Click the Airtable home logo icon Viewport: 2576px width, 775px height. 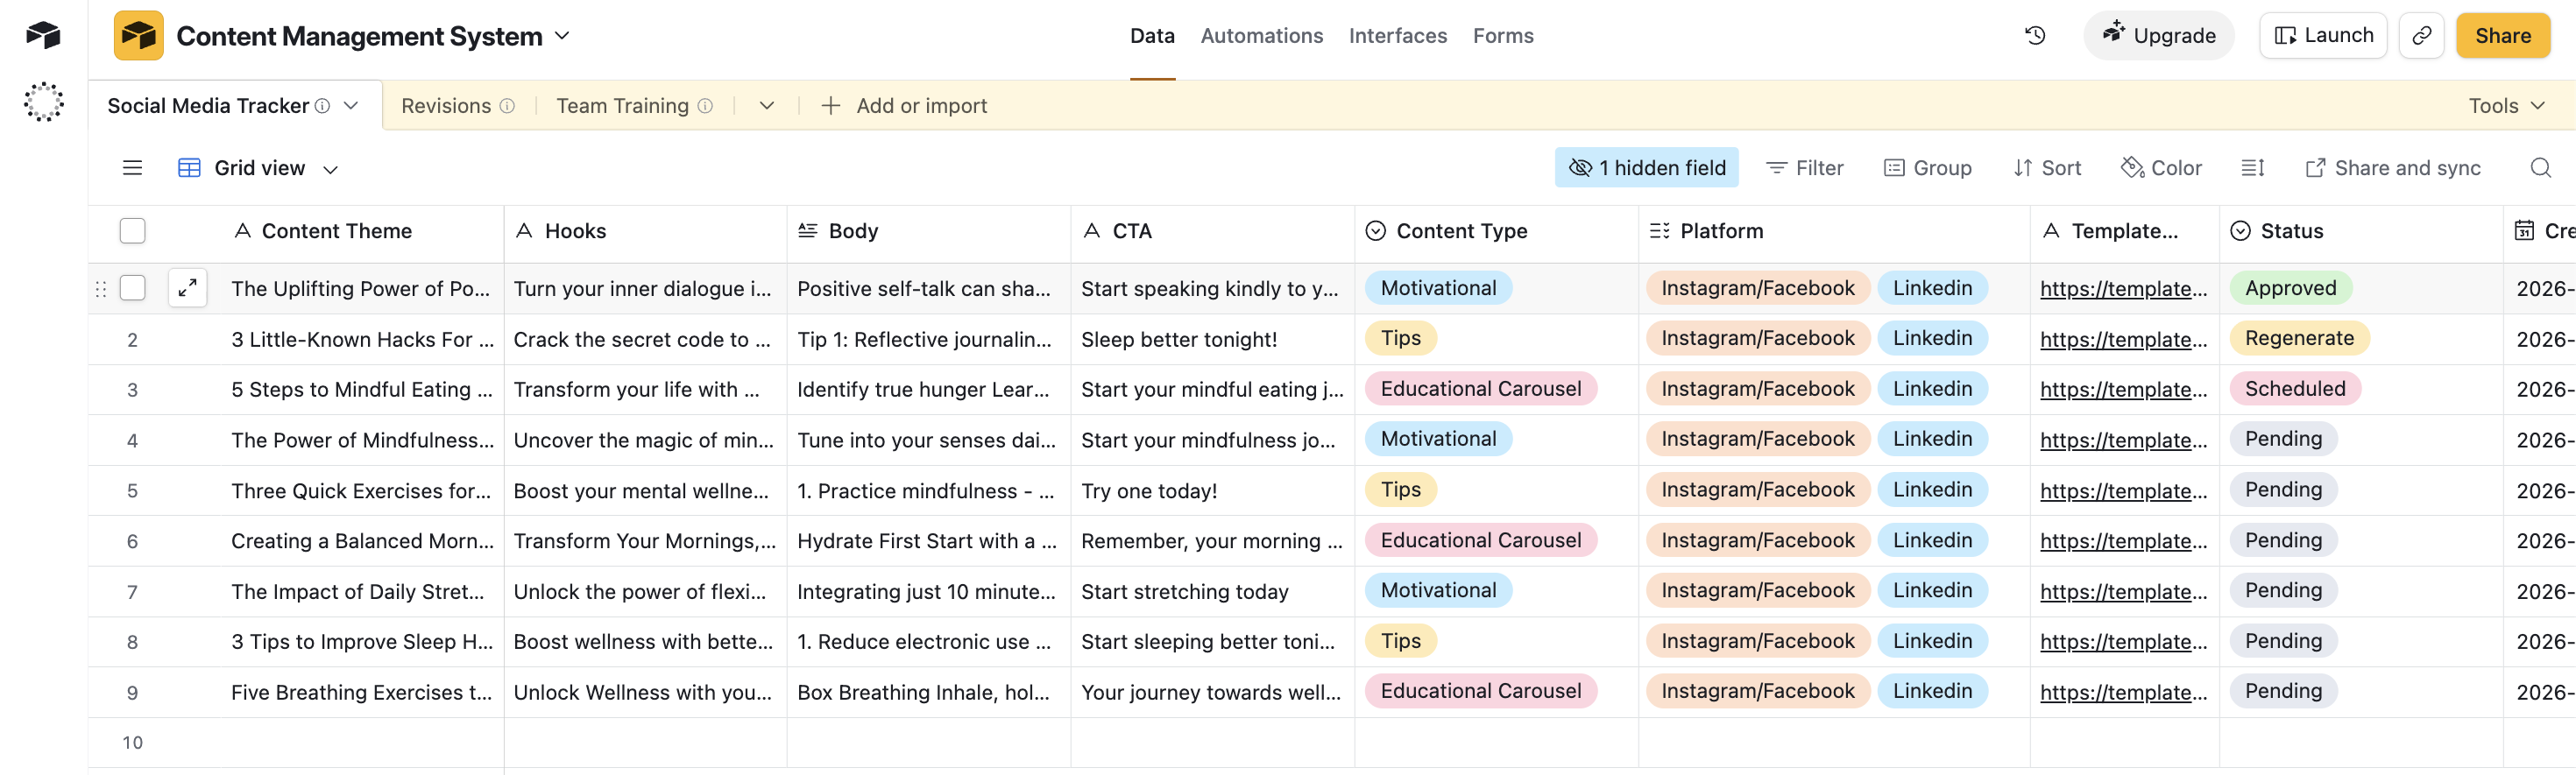point(43,35)
